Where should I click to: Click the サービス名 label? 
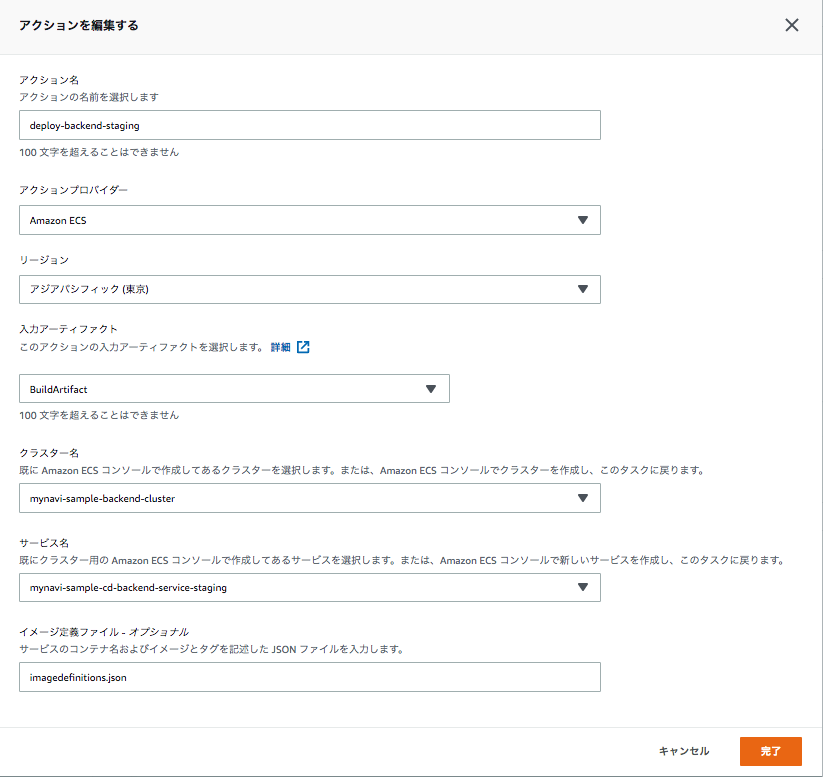click(x=44, y=543)
